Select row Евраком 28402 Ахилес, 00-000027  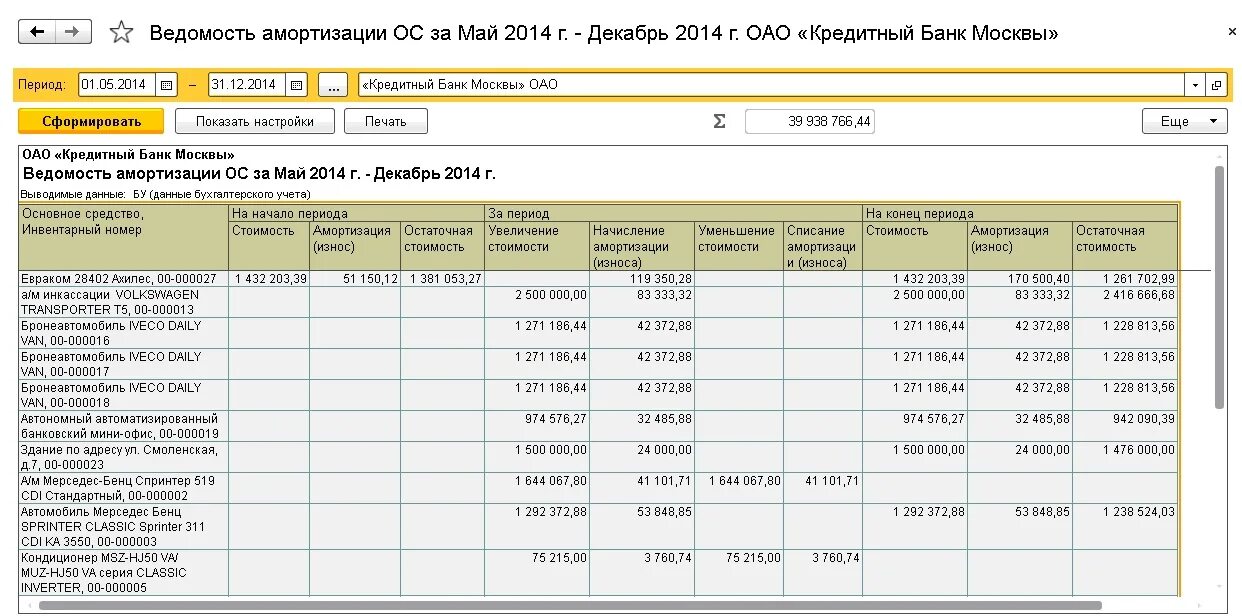[598, 279]
